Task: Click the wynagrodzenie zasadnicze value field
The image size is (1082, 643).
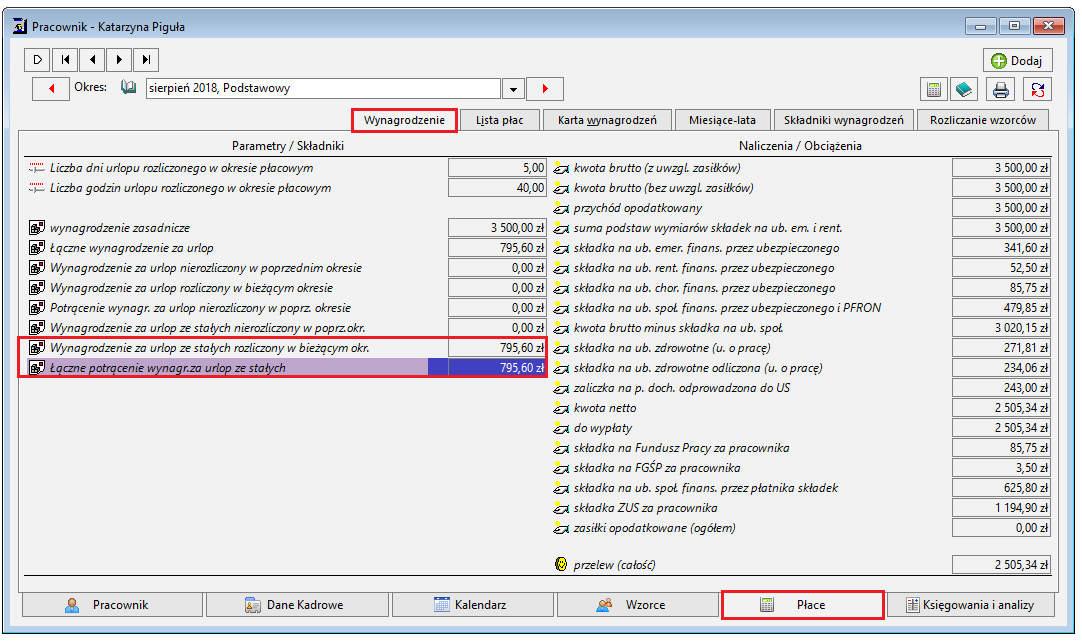Action: (497, 228)
